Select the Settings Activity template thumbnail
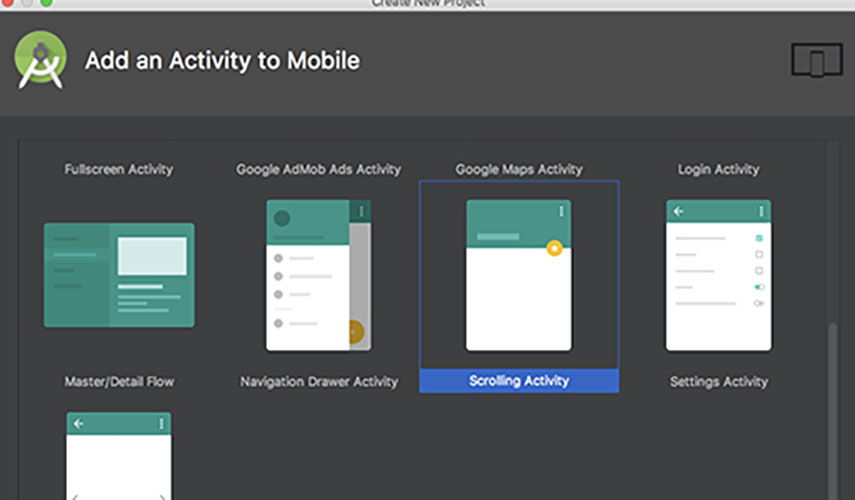Viewport: 855px width, 500px height. (719, 275)
